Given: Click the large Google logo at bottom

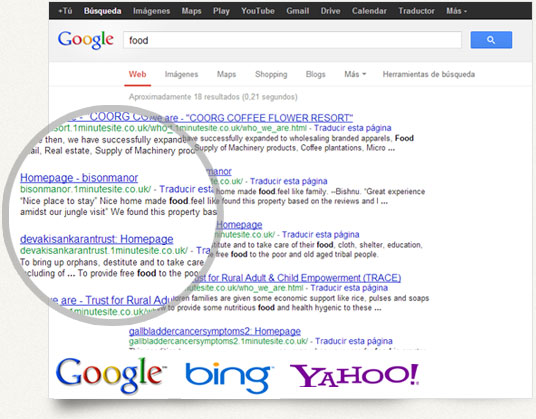Looking at the screenshot, I should pos(111,375).
